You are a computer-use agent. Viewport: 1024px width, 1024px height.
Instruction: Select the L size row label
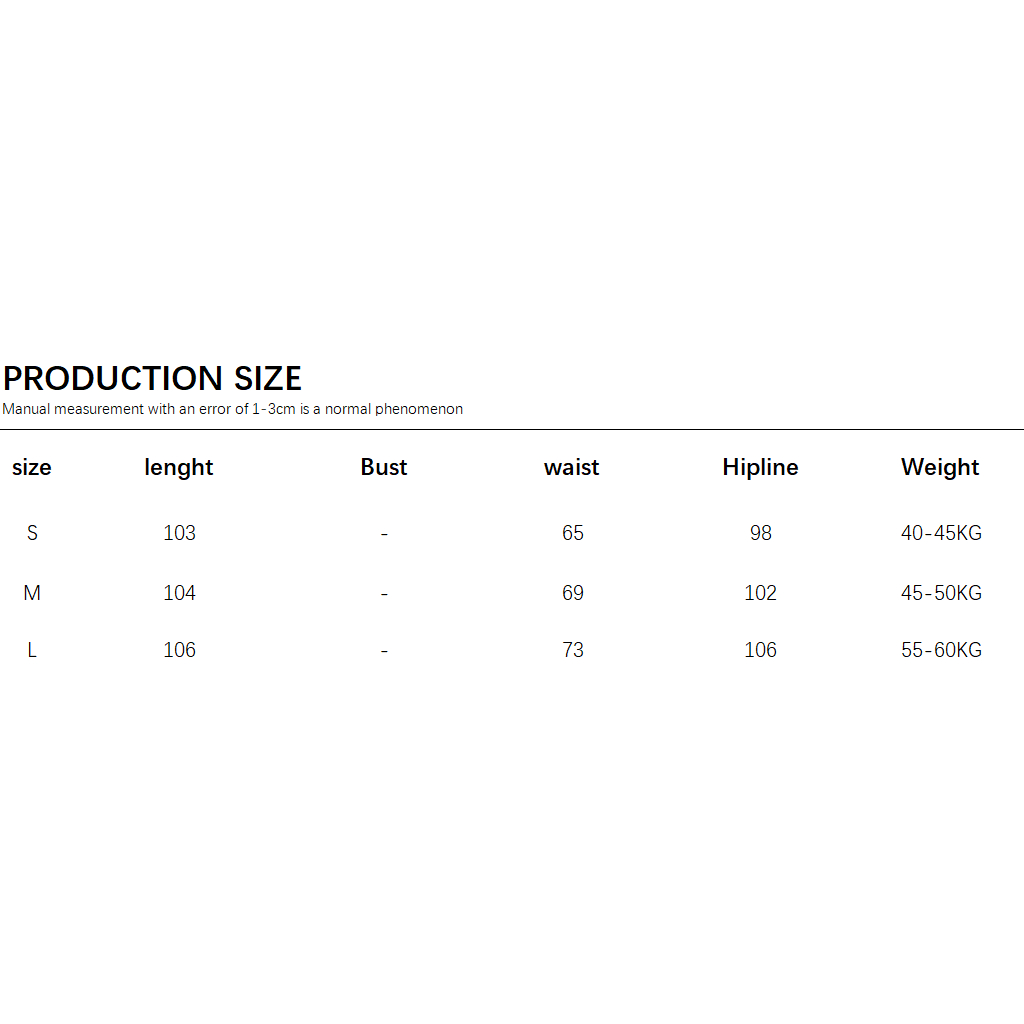(32, 650)
